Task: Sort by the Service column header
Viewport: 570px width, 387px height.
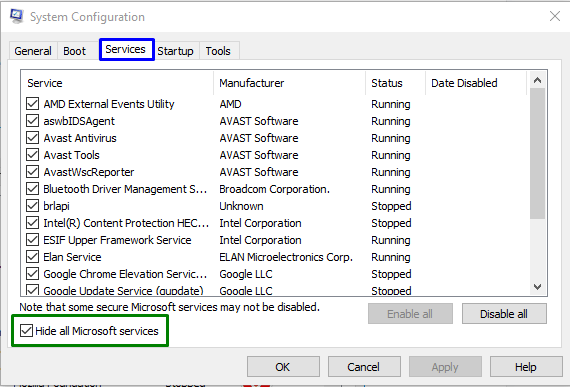Action: pos(117,83)
